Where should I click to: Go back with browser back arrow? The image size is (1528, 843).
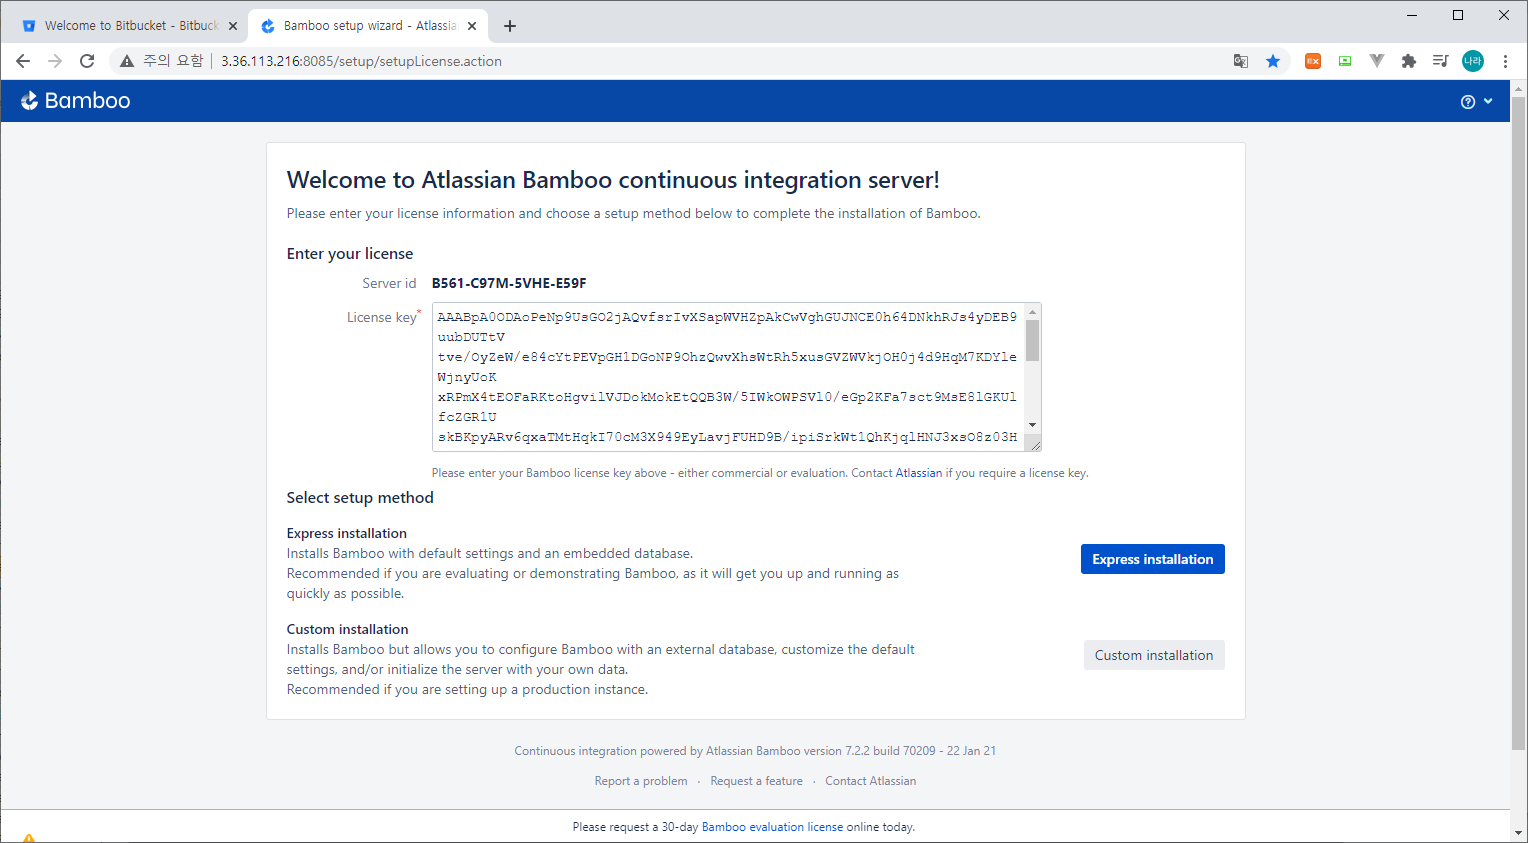coord(23,61)
